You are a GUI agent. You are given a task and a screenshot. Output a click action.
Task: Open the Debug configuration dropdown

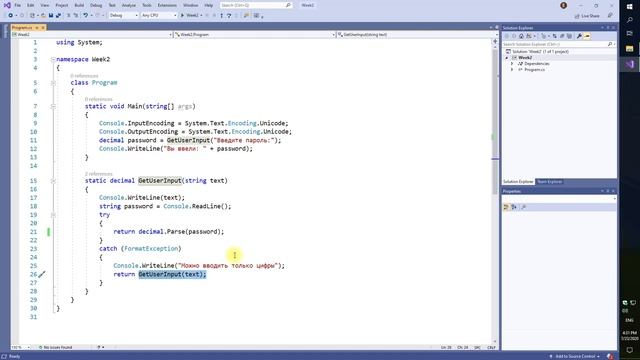click(x=124, y=16)
